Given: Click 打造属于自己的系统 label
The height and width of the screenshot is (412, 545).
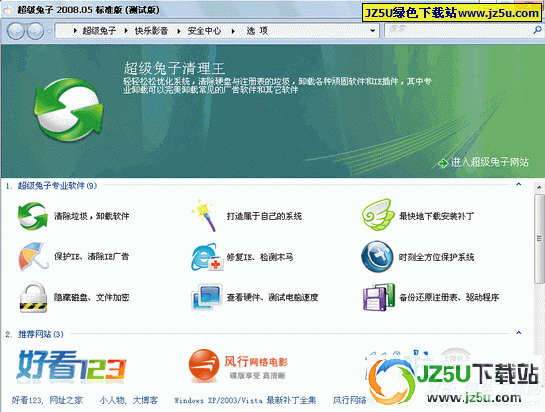Looking at the screenshot, I should tap(264, 216).
